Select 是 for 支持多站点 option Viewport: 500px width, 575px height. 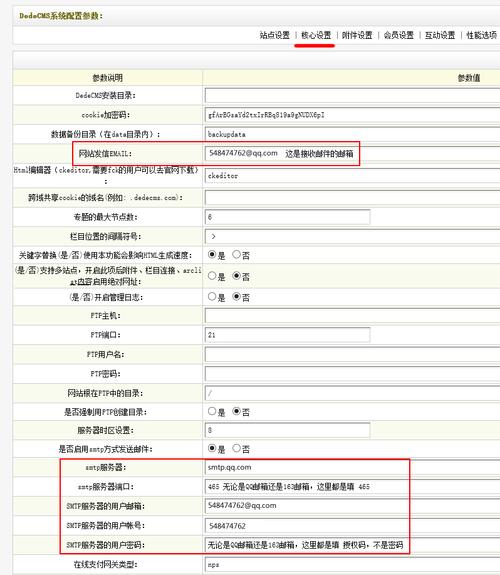coord(212,276)
